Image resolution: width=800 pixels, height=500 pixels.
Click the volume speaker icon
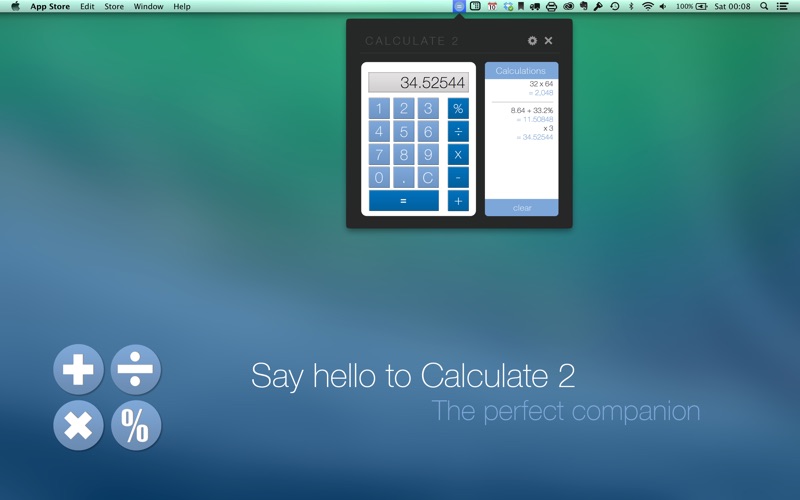click(663, 6)
